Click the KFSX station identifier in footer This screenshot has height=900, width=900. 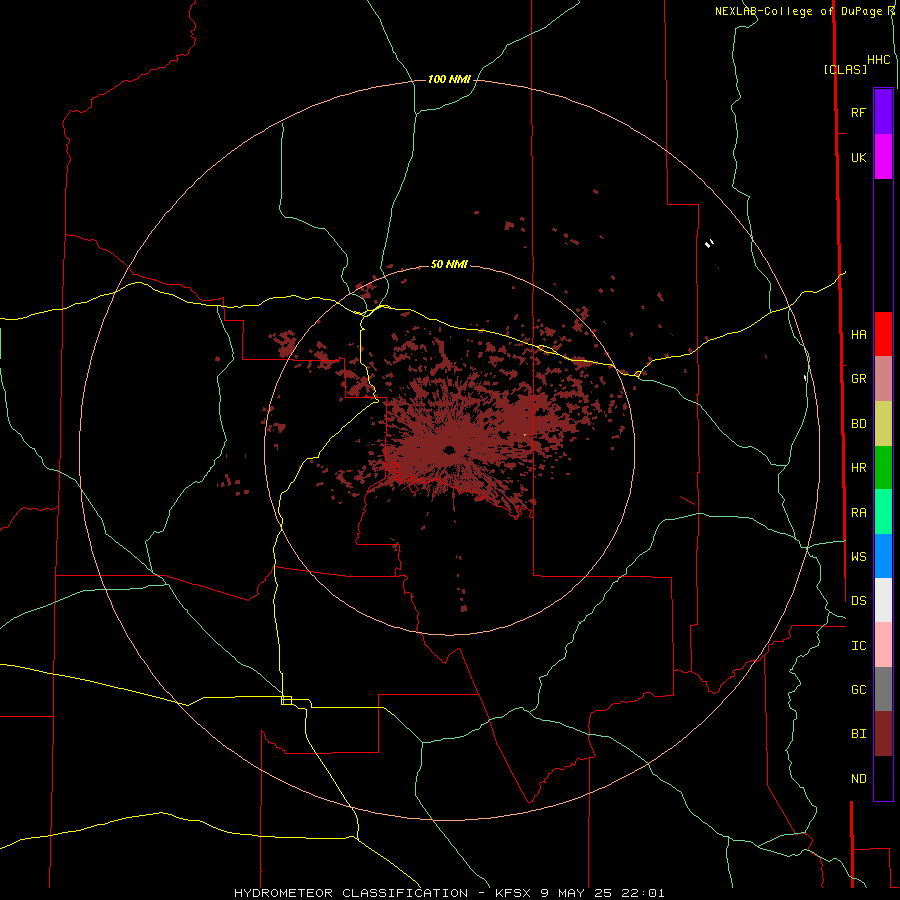(514, 893)
